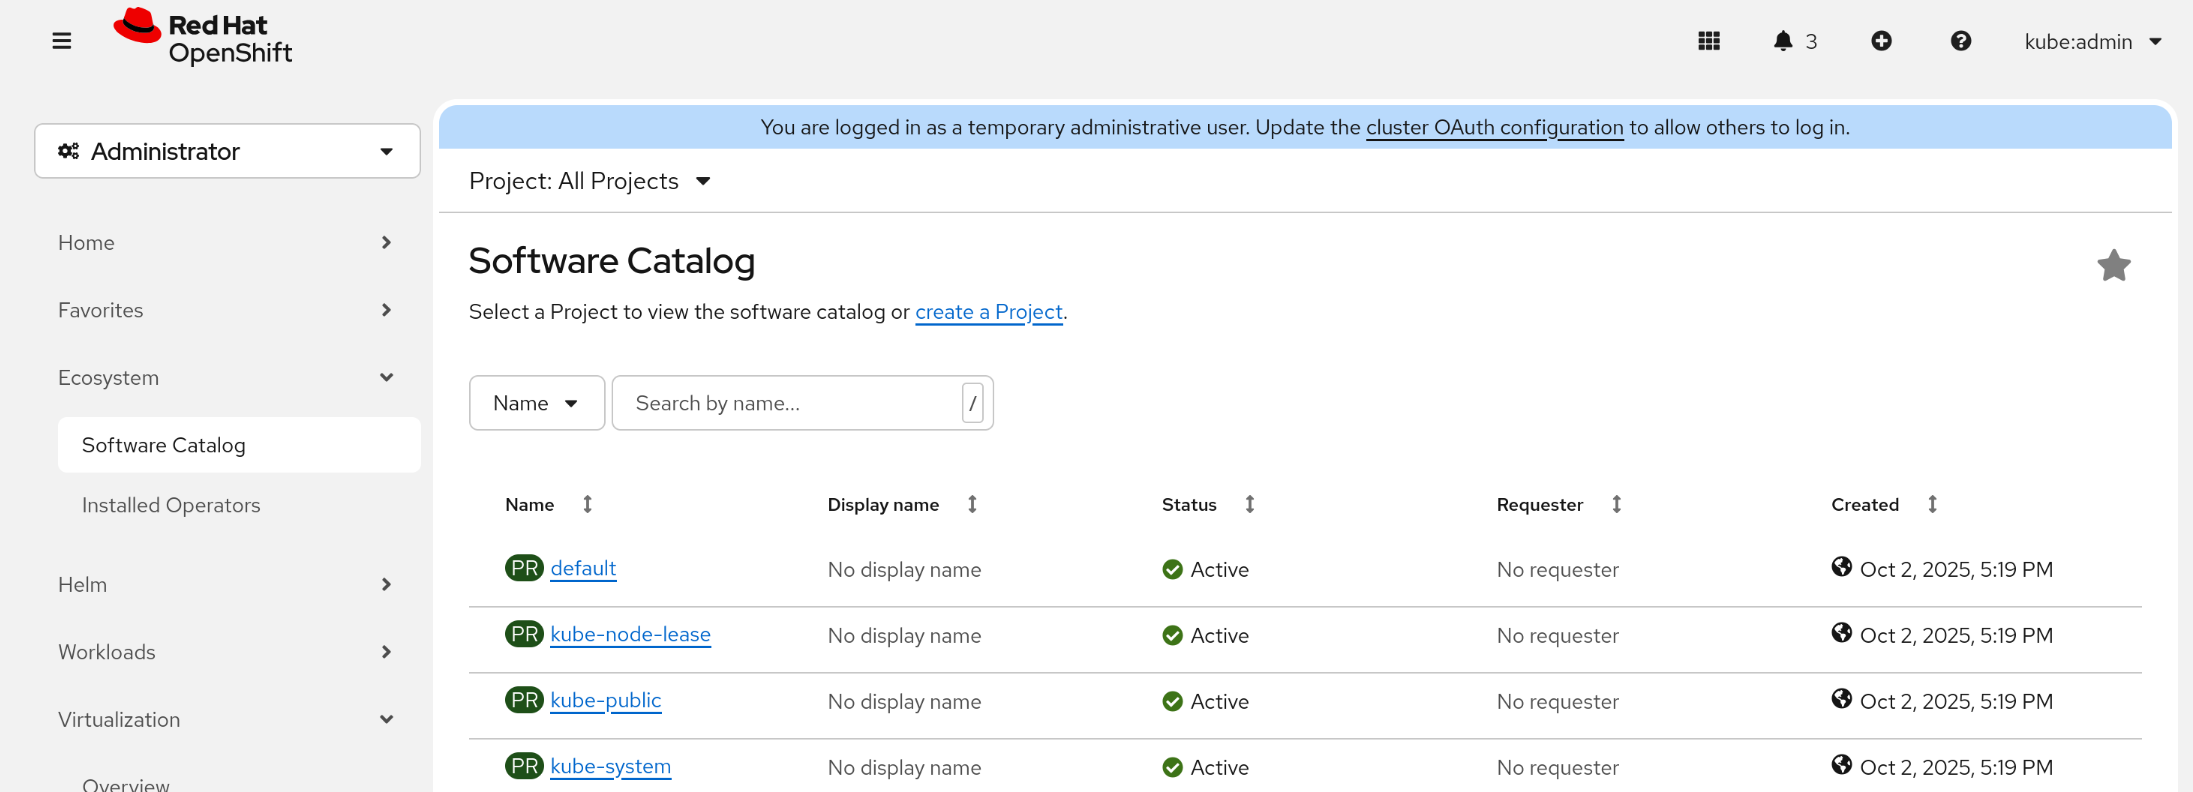2193x792 pixels.
Task: Open the help question mark menu
Action: 1960,41
